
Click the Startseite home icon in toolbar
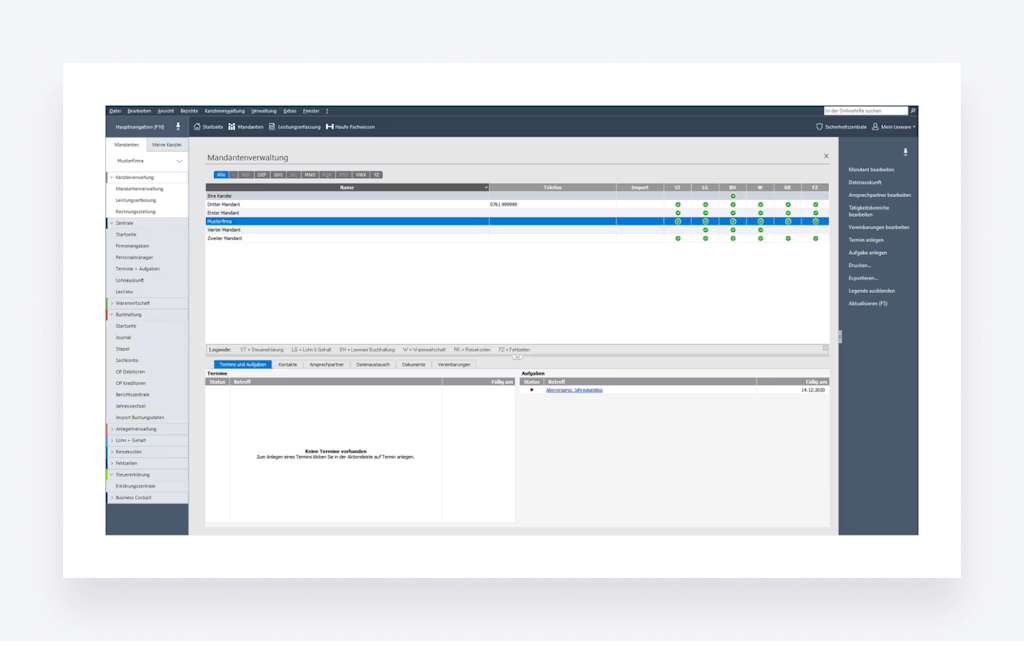coord(197,127)
